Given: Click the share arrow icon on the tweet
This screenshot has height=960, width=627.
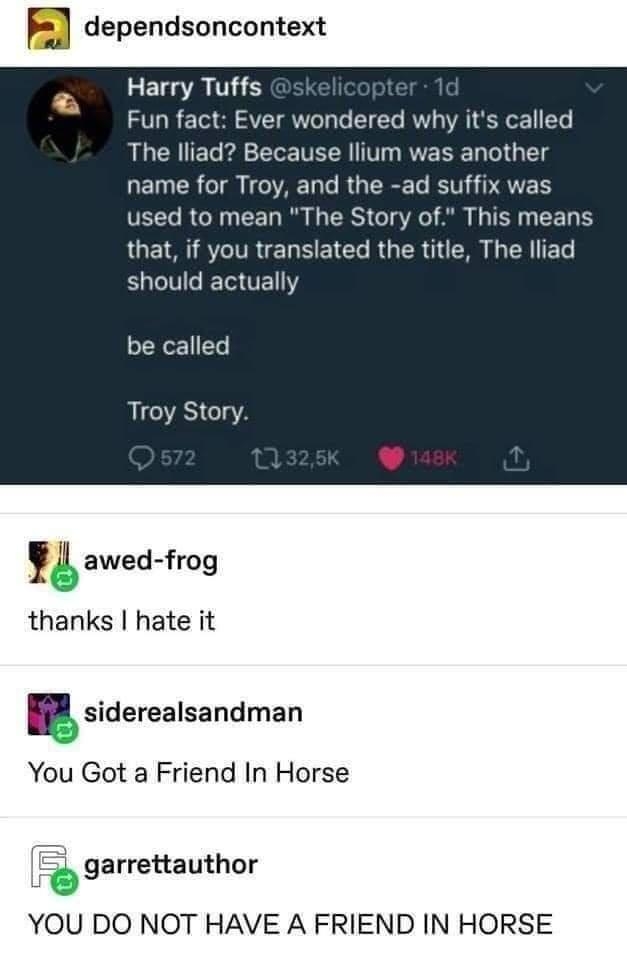Looking at the screenshot, I should 516,457.
